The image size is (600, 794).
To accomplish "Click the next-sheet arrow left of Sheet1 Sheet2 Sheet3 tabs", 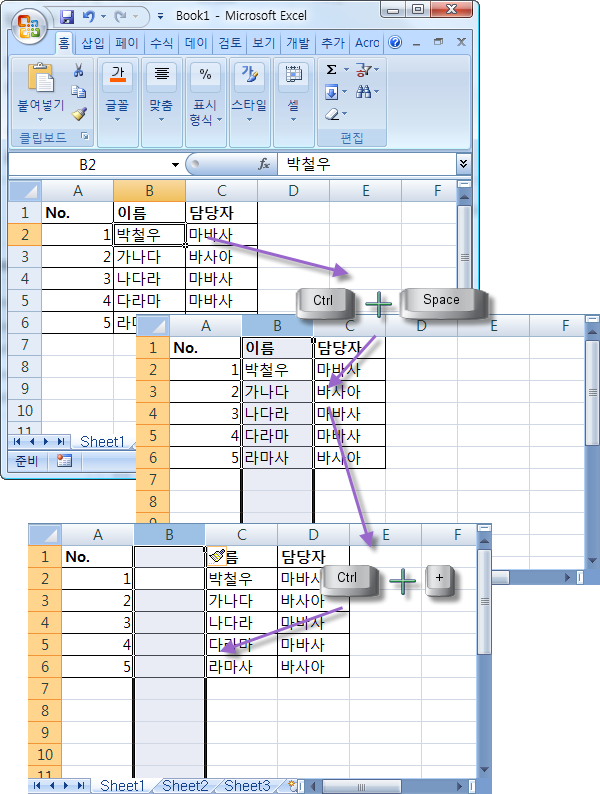I will coord(66,786).
